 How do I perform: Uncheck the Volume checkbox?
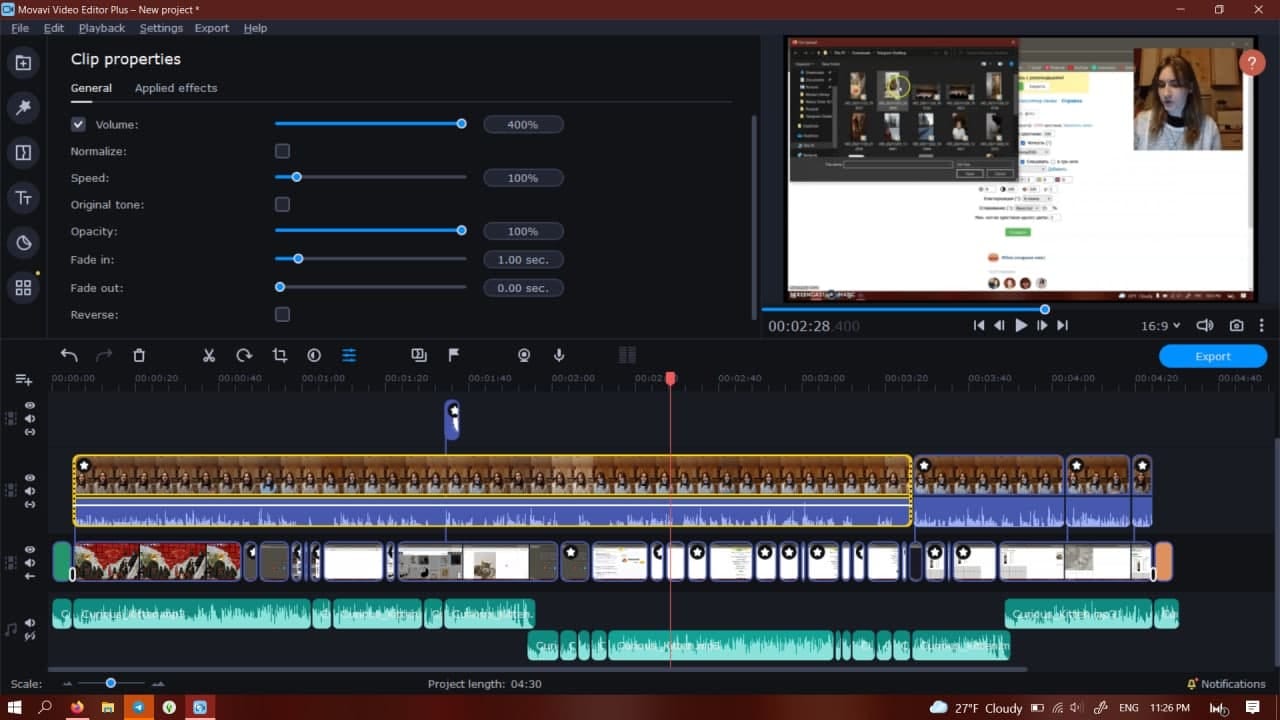78,124
